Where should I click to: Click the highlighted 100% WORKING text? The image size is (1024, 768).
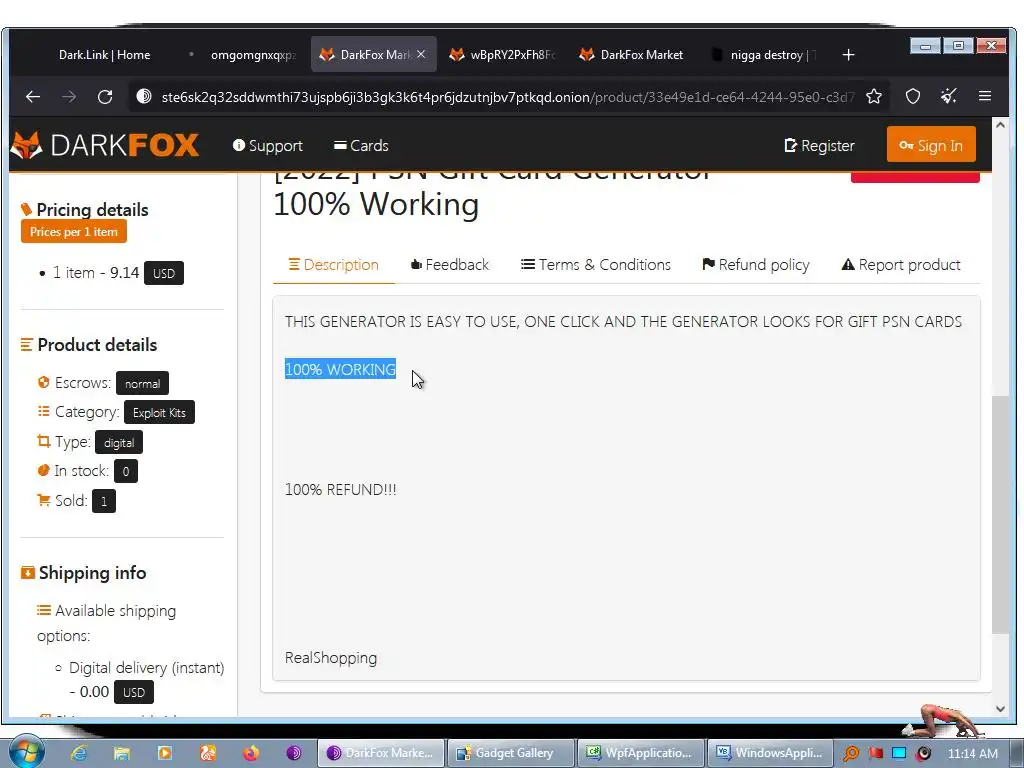(x=340, y=369)
